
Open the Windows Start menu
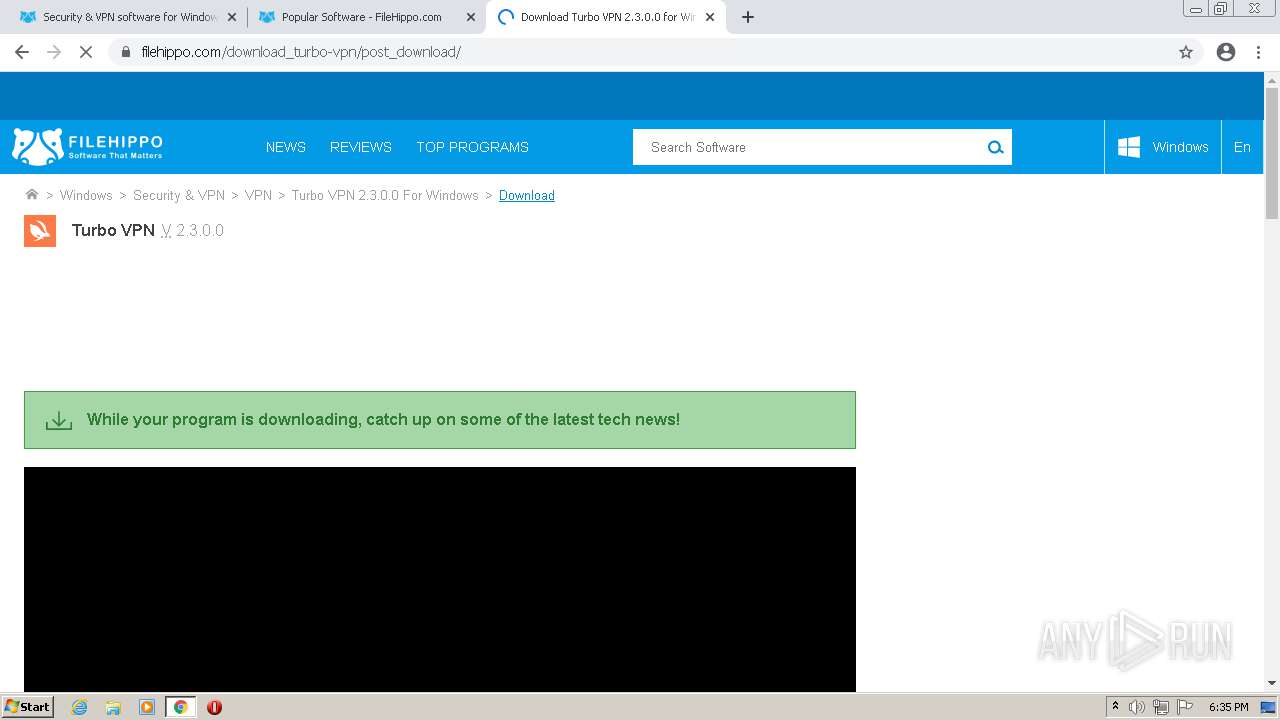pos(27,706)
